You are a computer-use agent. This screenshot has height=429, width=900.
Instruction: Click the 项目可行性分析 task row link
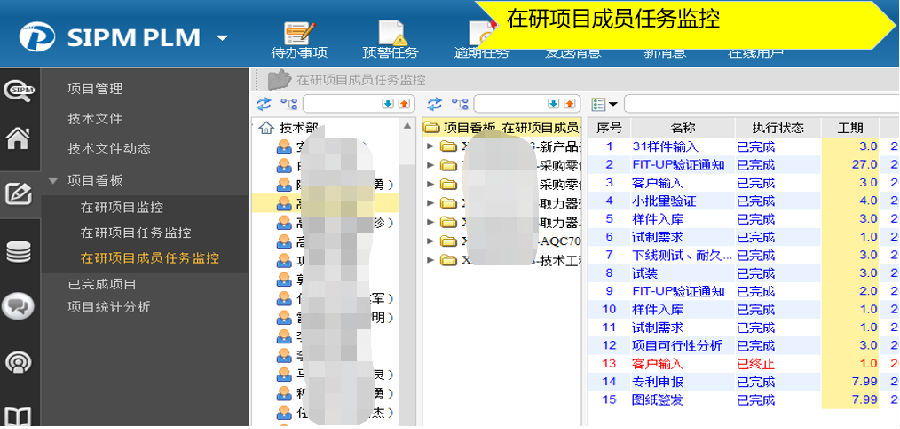pos(677,345)
